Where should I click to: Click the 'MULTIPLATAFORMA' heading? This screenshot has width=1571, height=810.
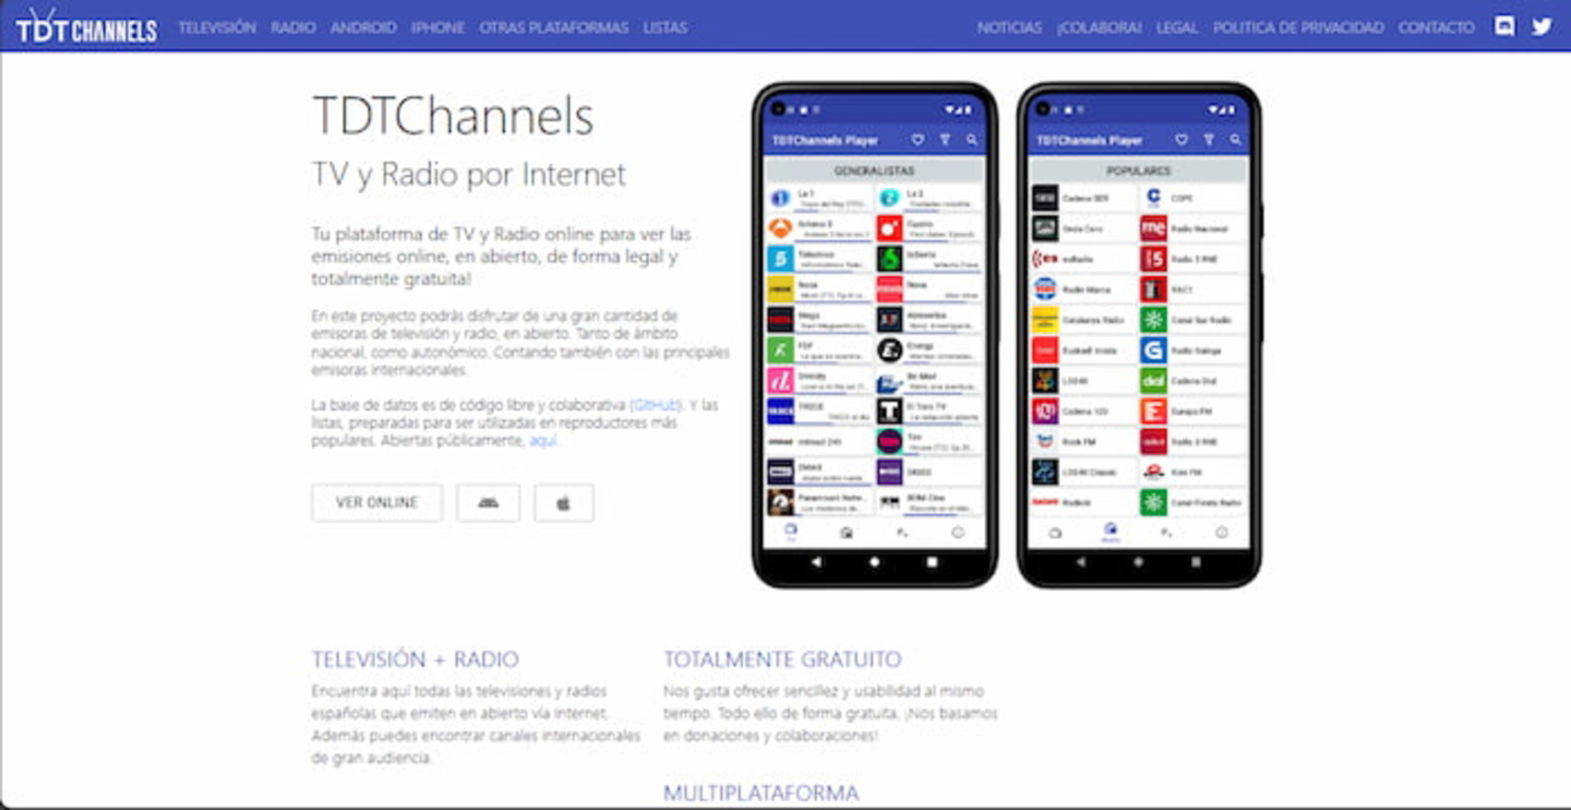coord(761,793)
